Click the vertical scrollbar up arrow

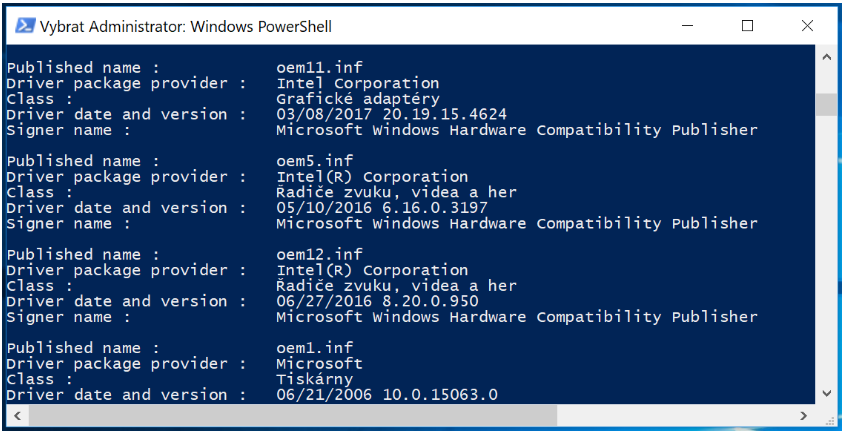tap(827, 57)
